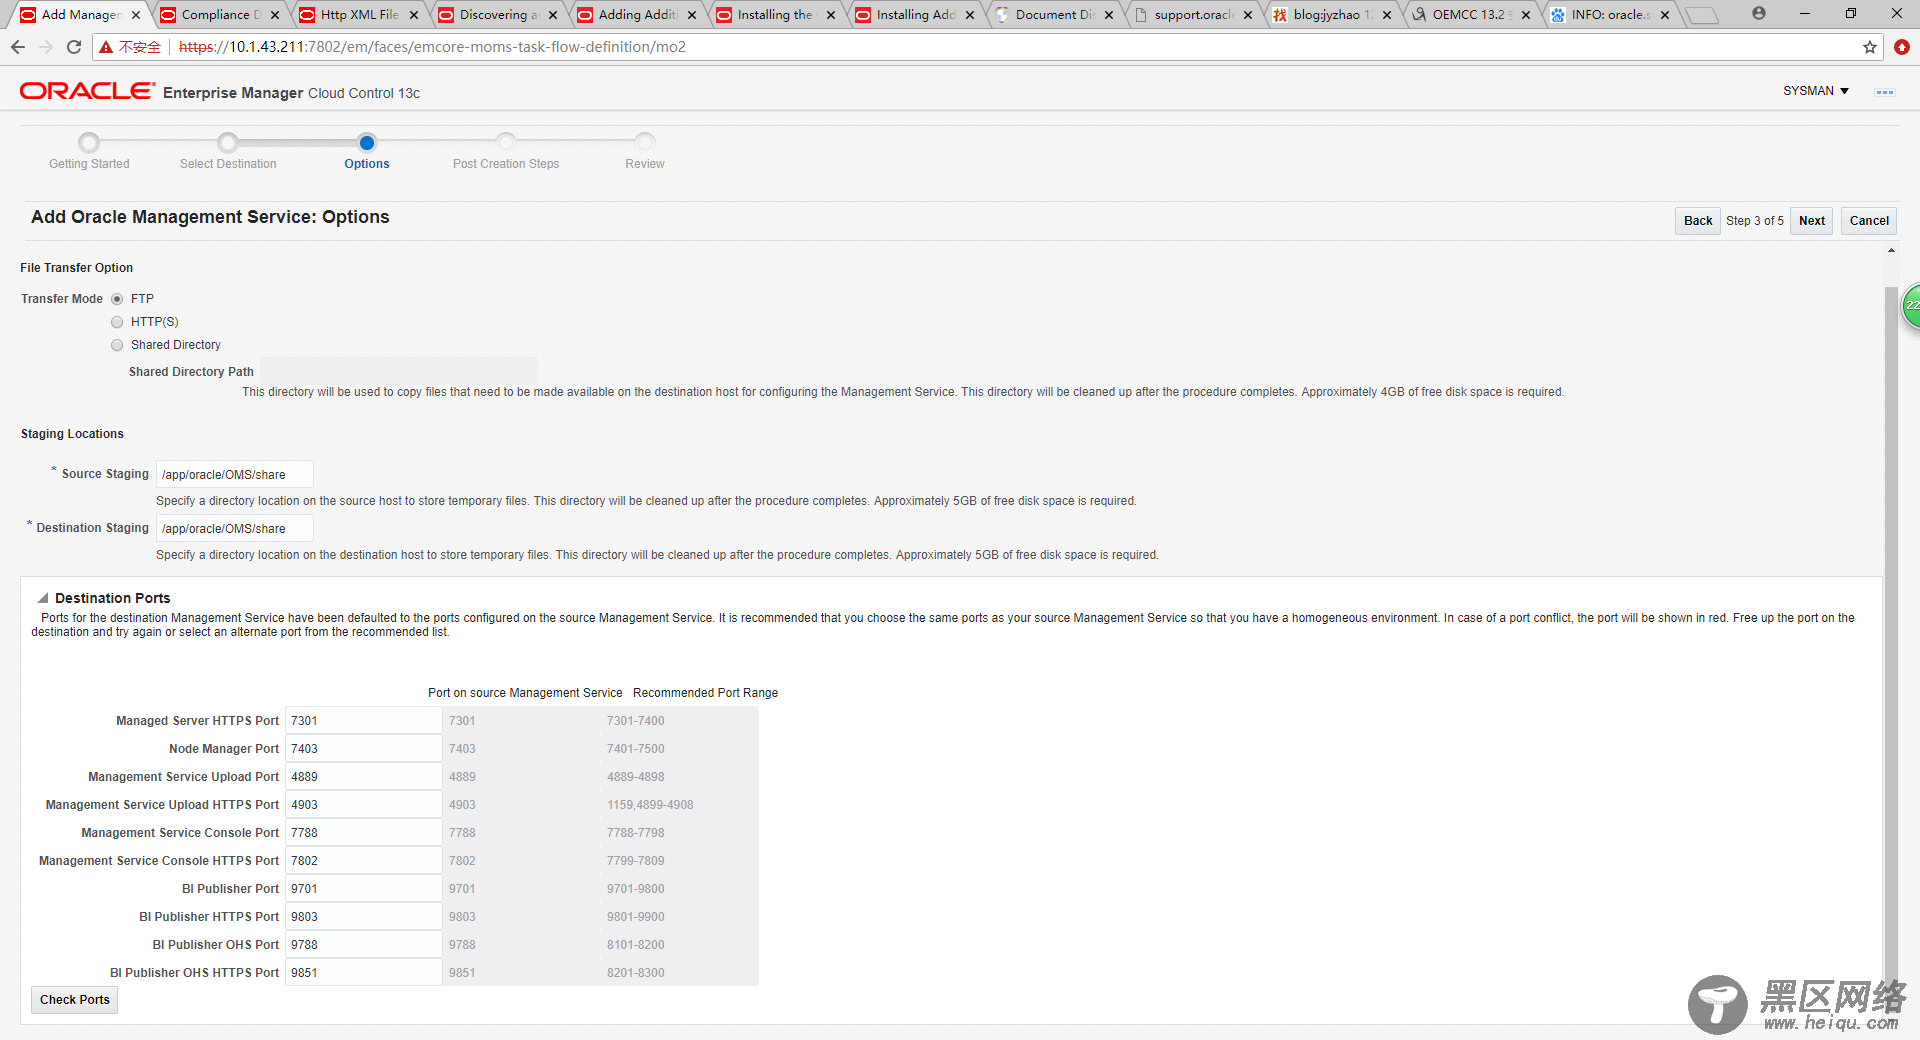The width and height of the screenshot is (1920, 1040).
Task: Click the Check Ports button
Action: (x=75, y=1000)
